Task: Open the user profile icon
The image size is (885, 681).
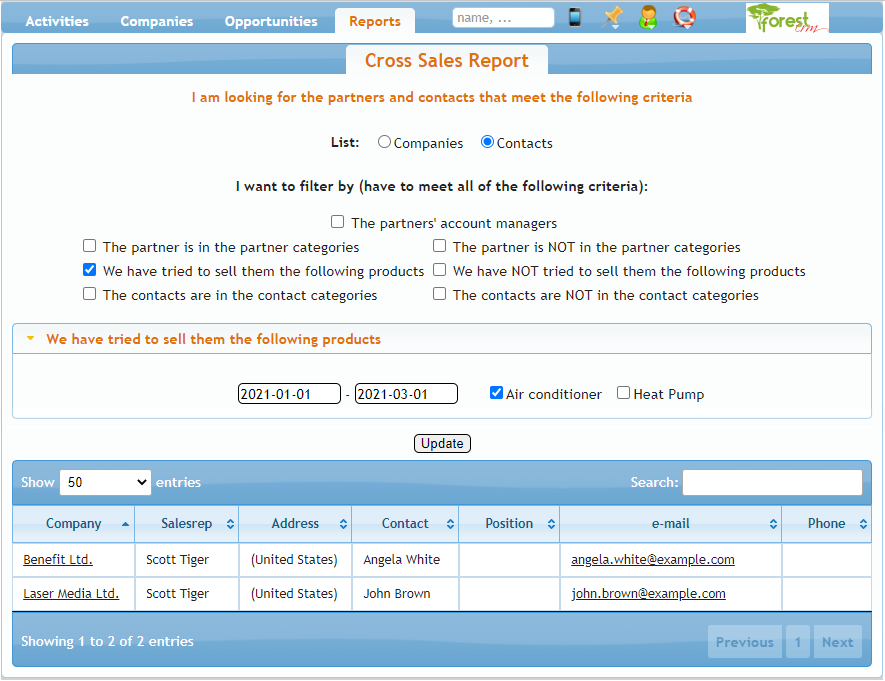Action: 648,17
